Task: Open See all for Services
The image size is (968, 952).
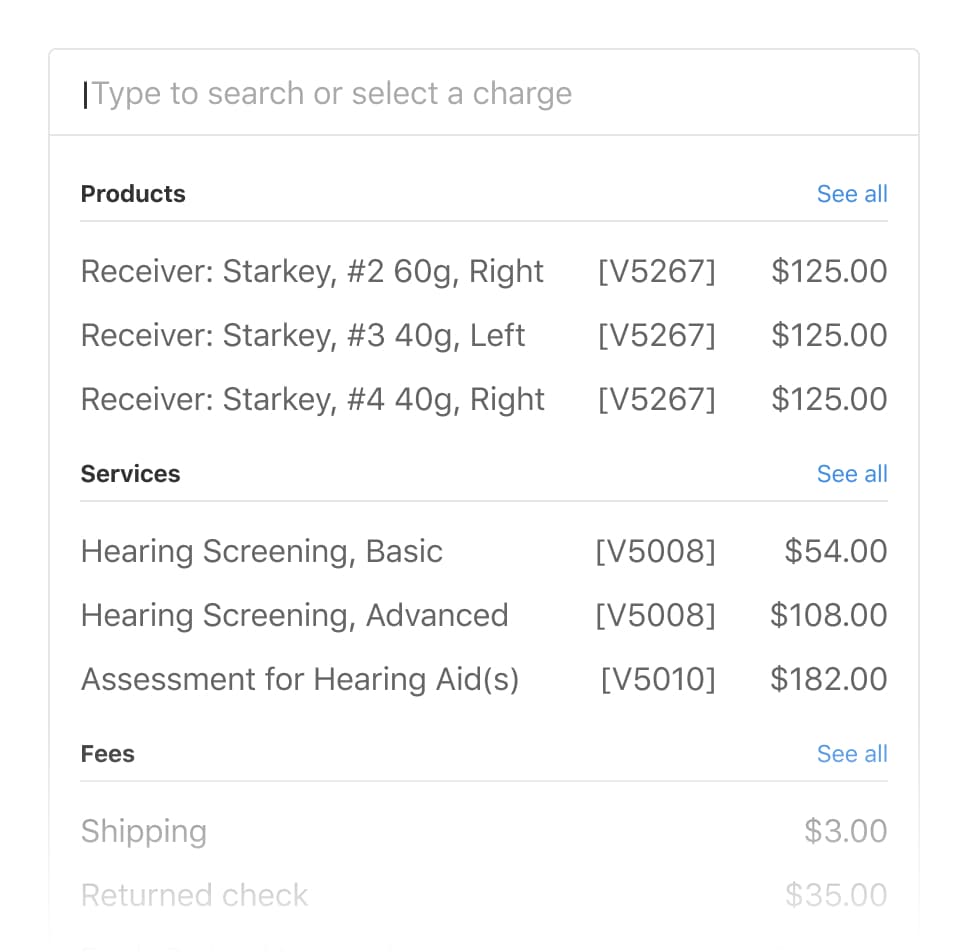Action: coord(852,474)
